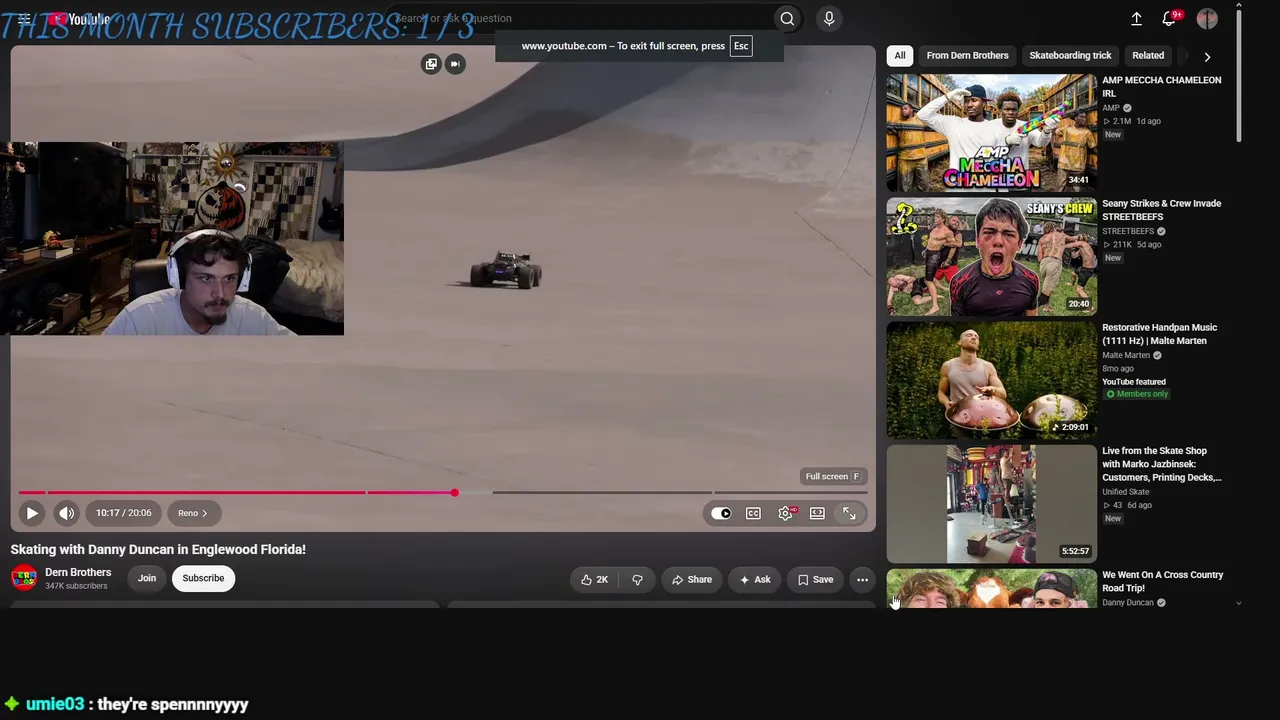
Task: Like the video with 2K likes
Action: (x=594, y=579)
